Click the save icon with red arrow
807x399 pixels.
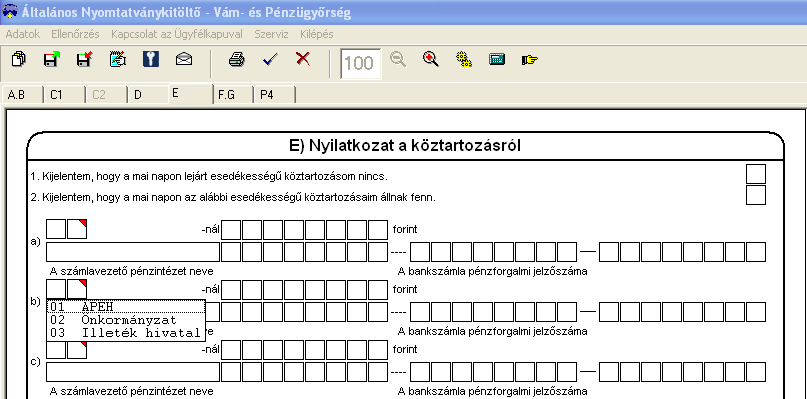point(84,59)
